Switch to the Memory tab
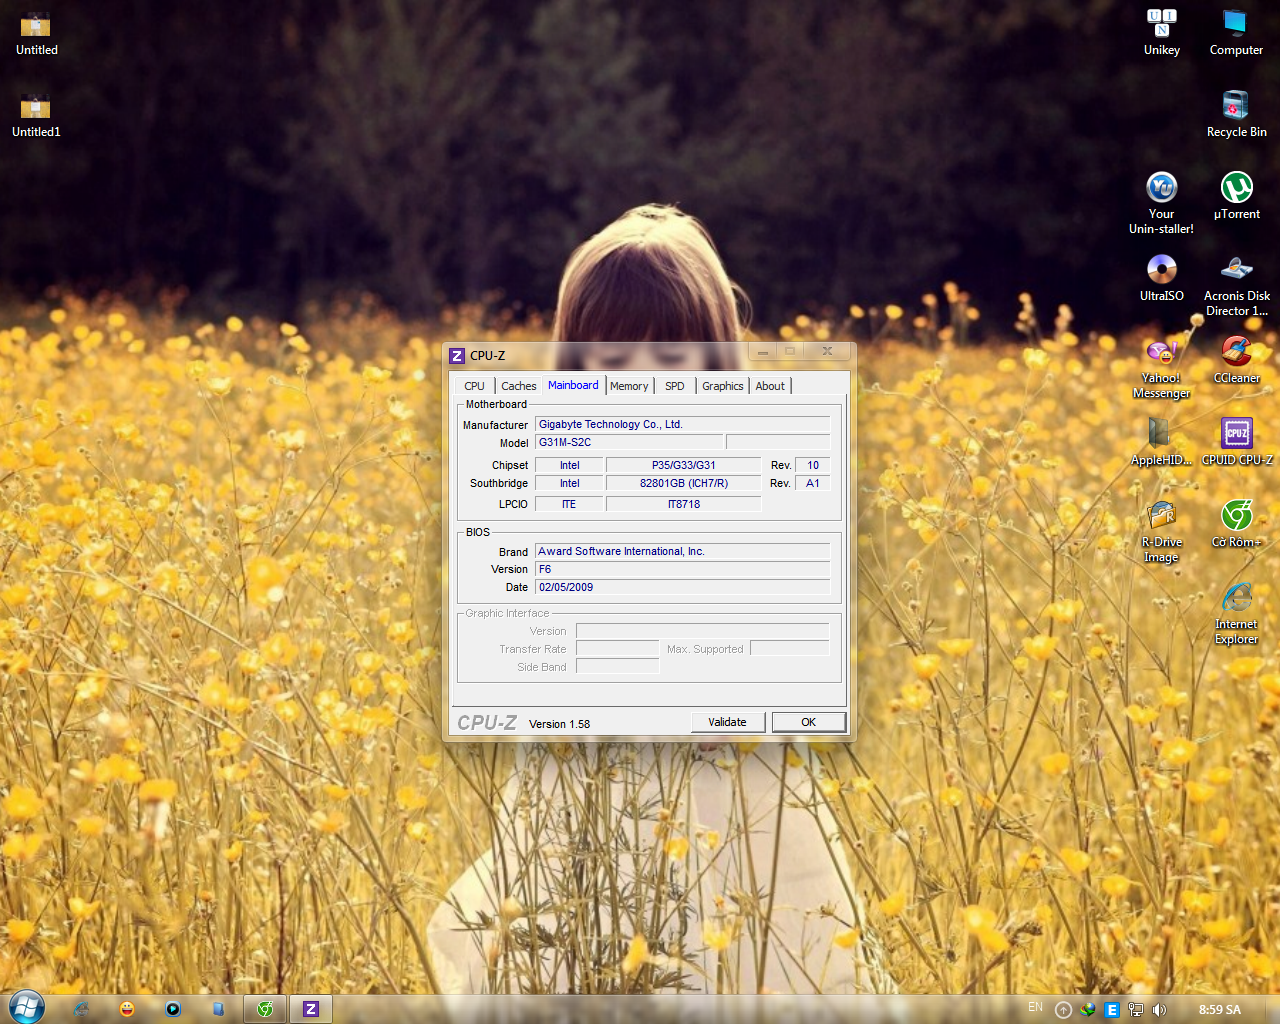Viewport: 1280px width, 1024px height. point(629,386)
